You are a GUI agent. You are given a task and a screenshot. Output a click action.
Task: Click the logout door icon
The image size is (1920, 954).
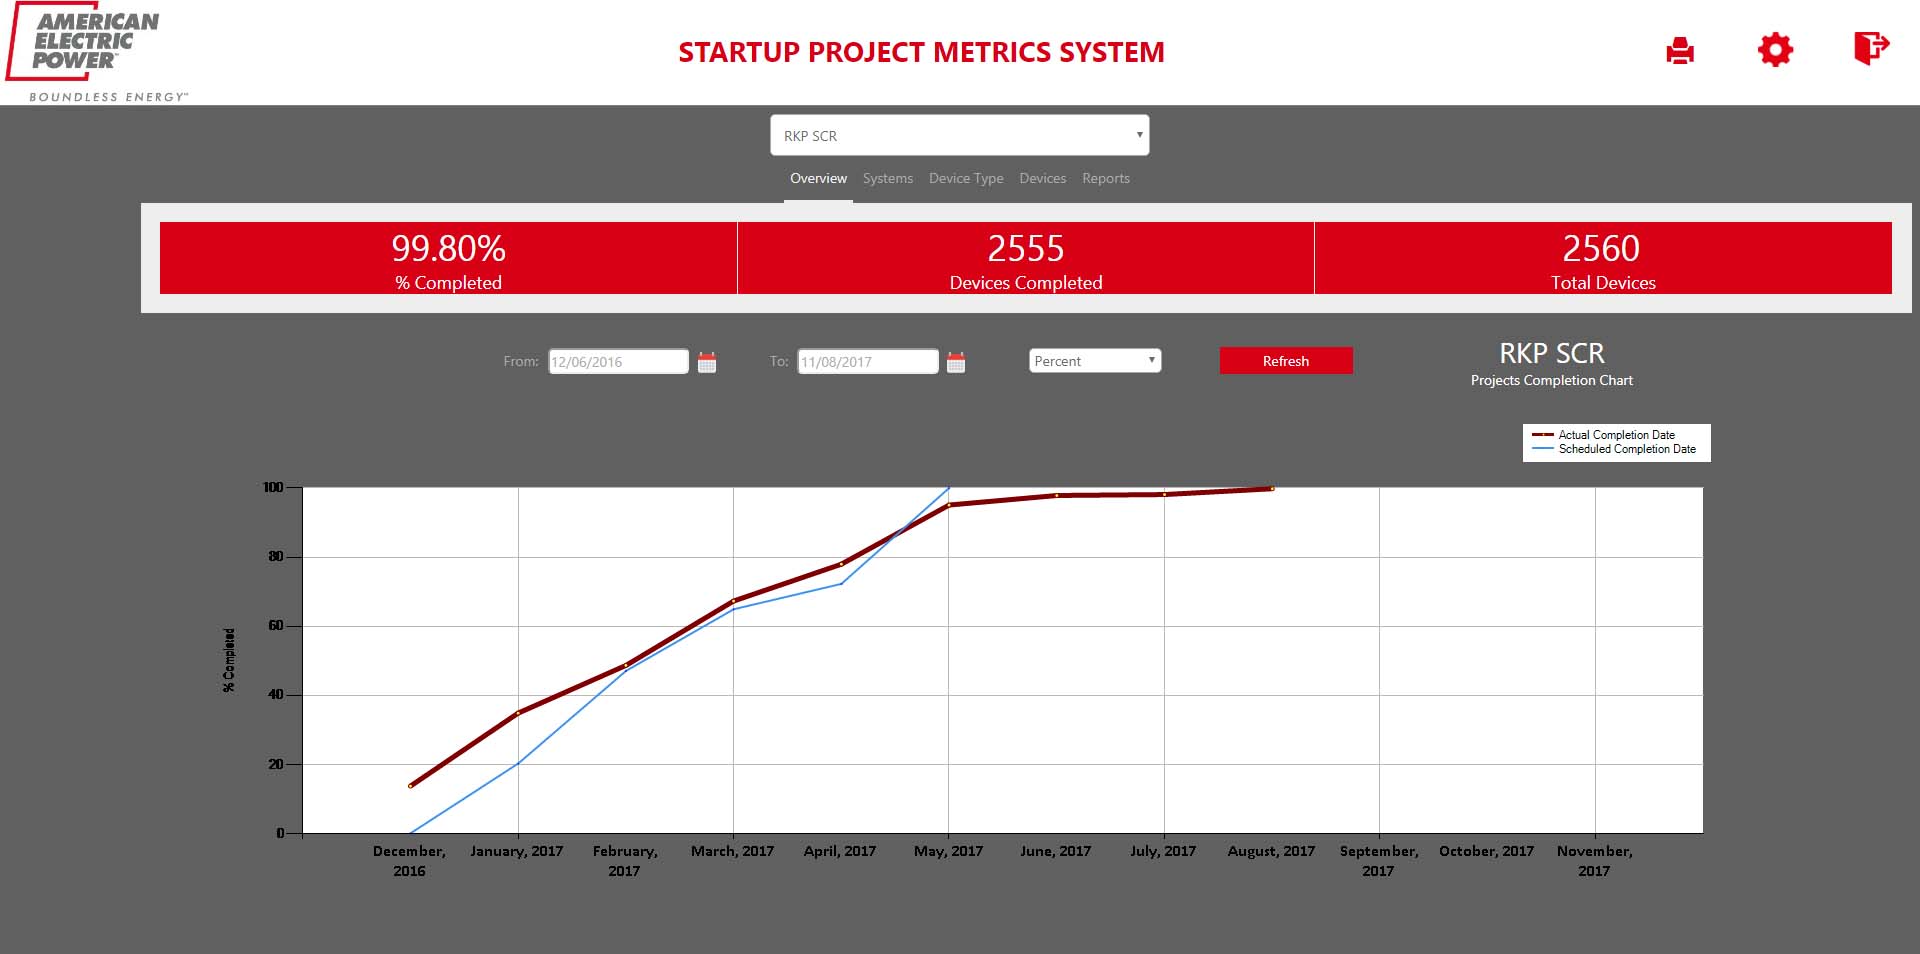click(x=1870, y=48)
